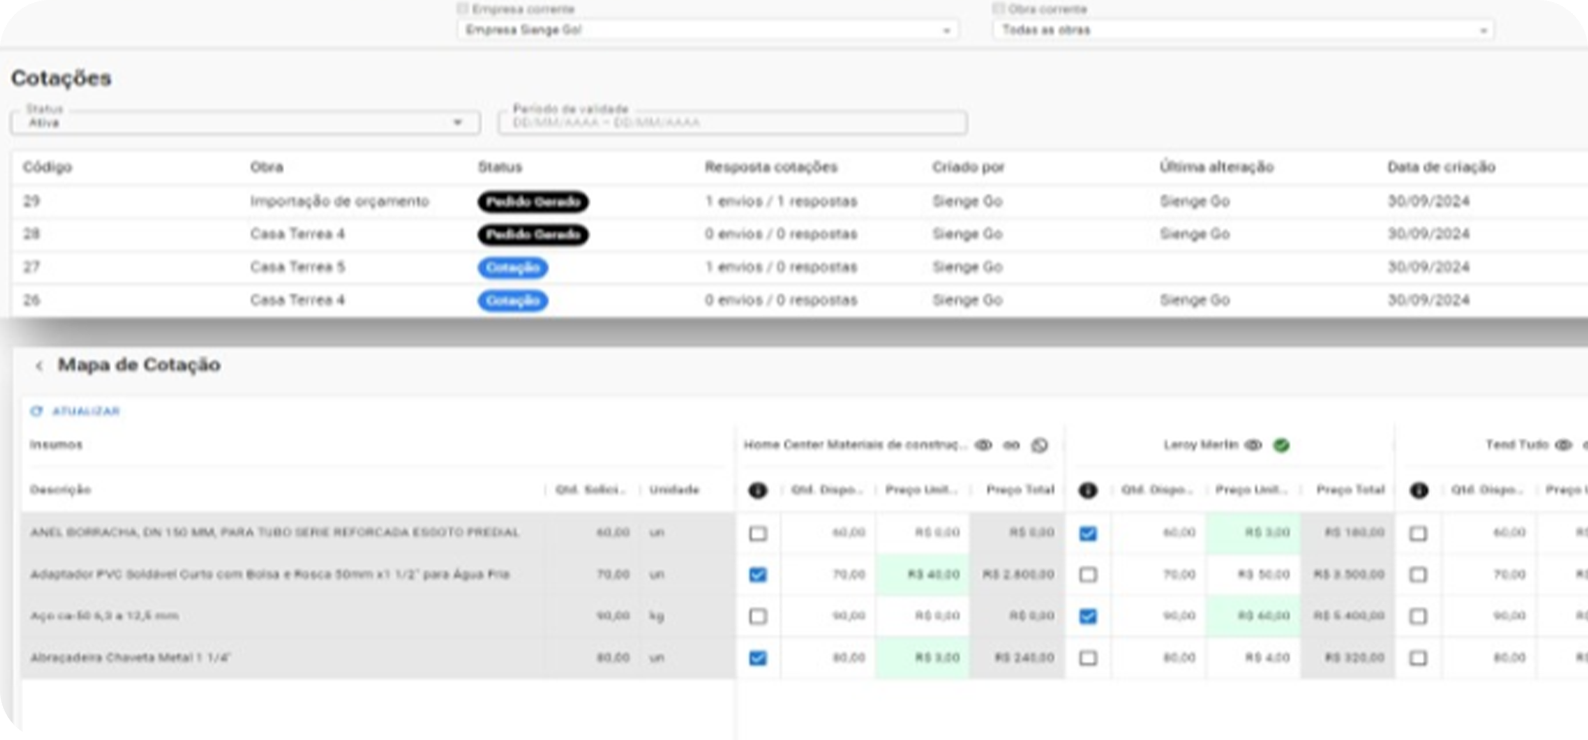1588x740 pixels.
Task: Click the Tend Tudo supplier name
Action: coord(1517,445)
